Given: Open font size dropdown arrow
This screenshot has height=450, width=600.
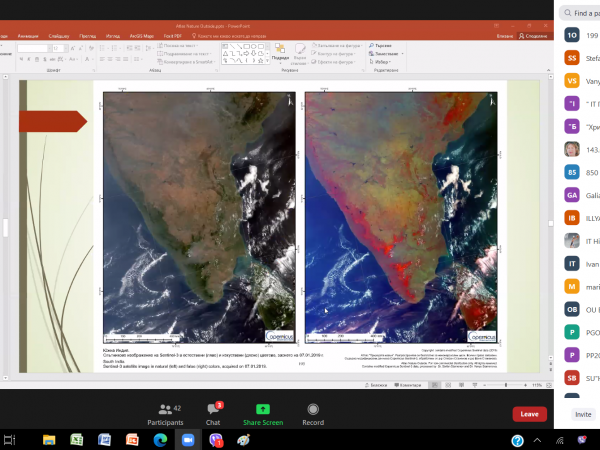Looking at the screenshot, I should pos(66,48).
